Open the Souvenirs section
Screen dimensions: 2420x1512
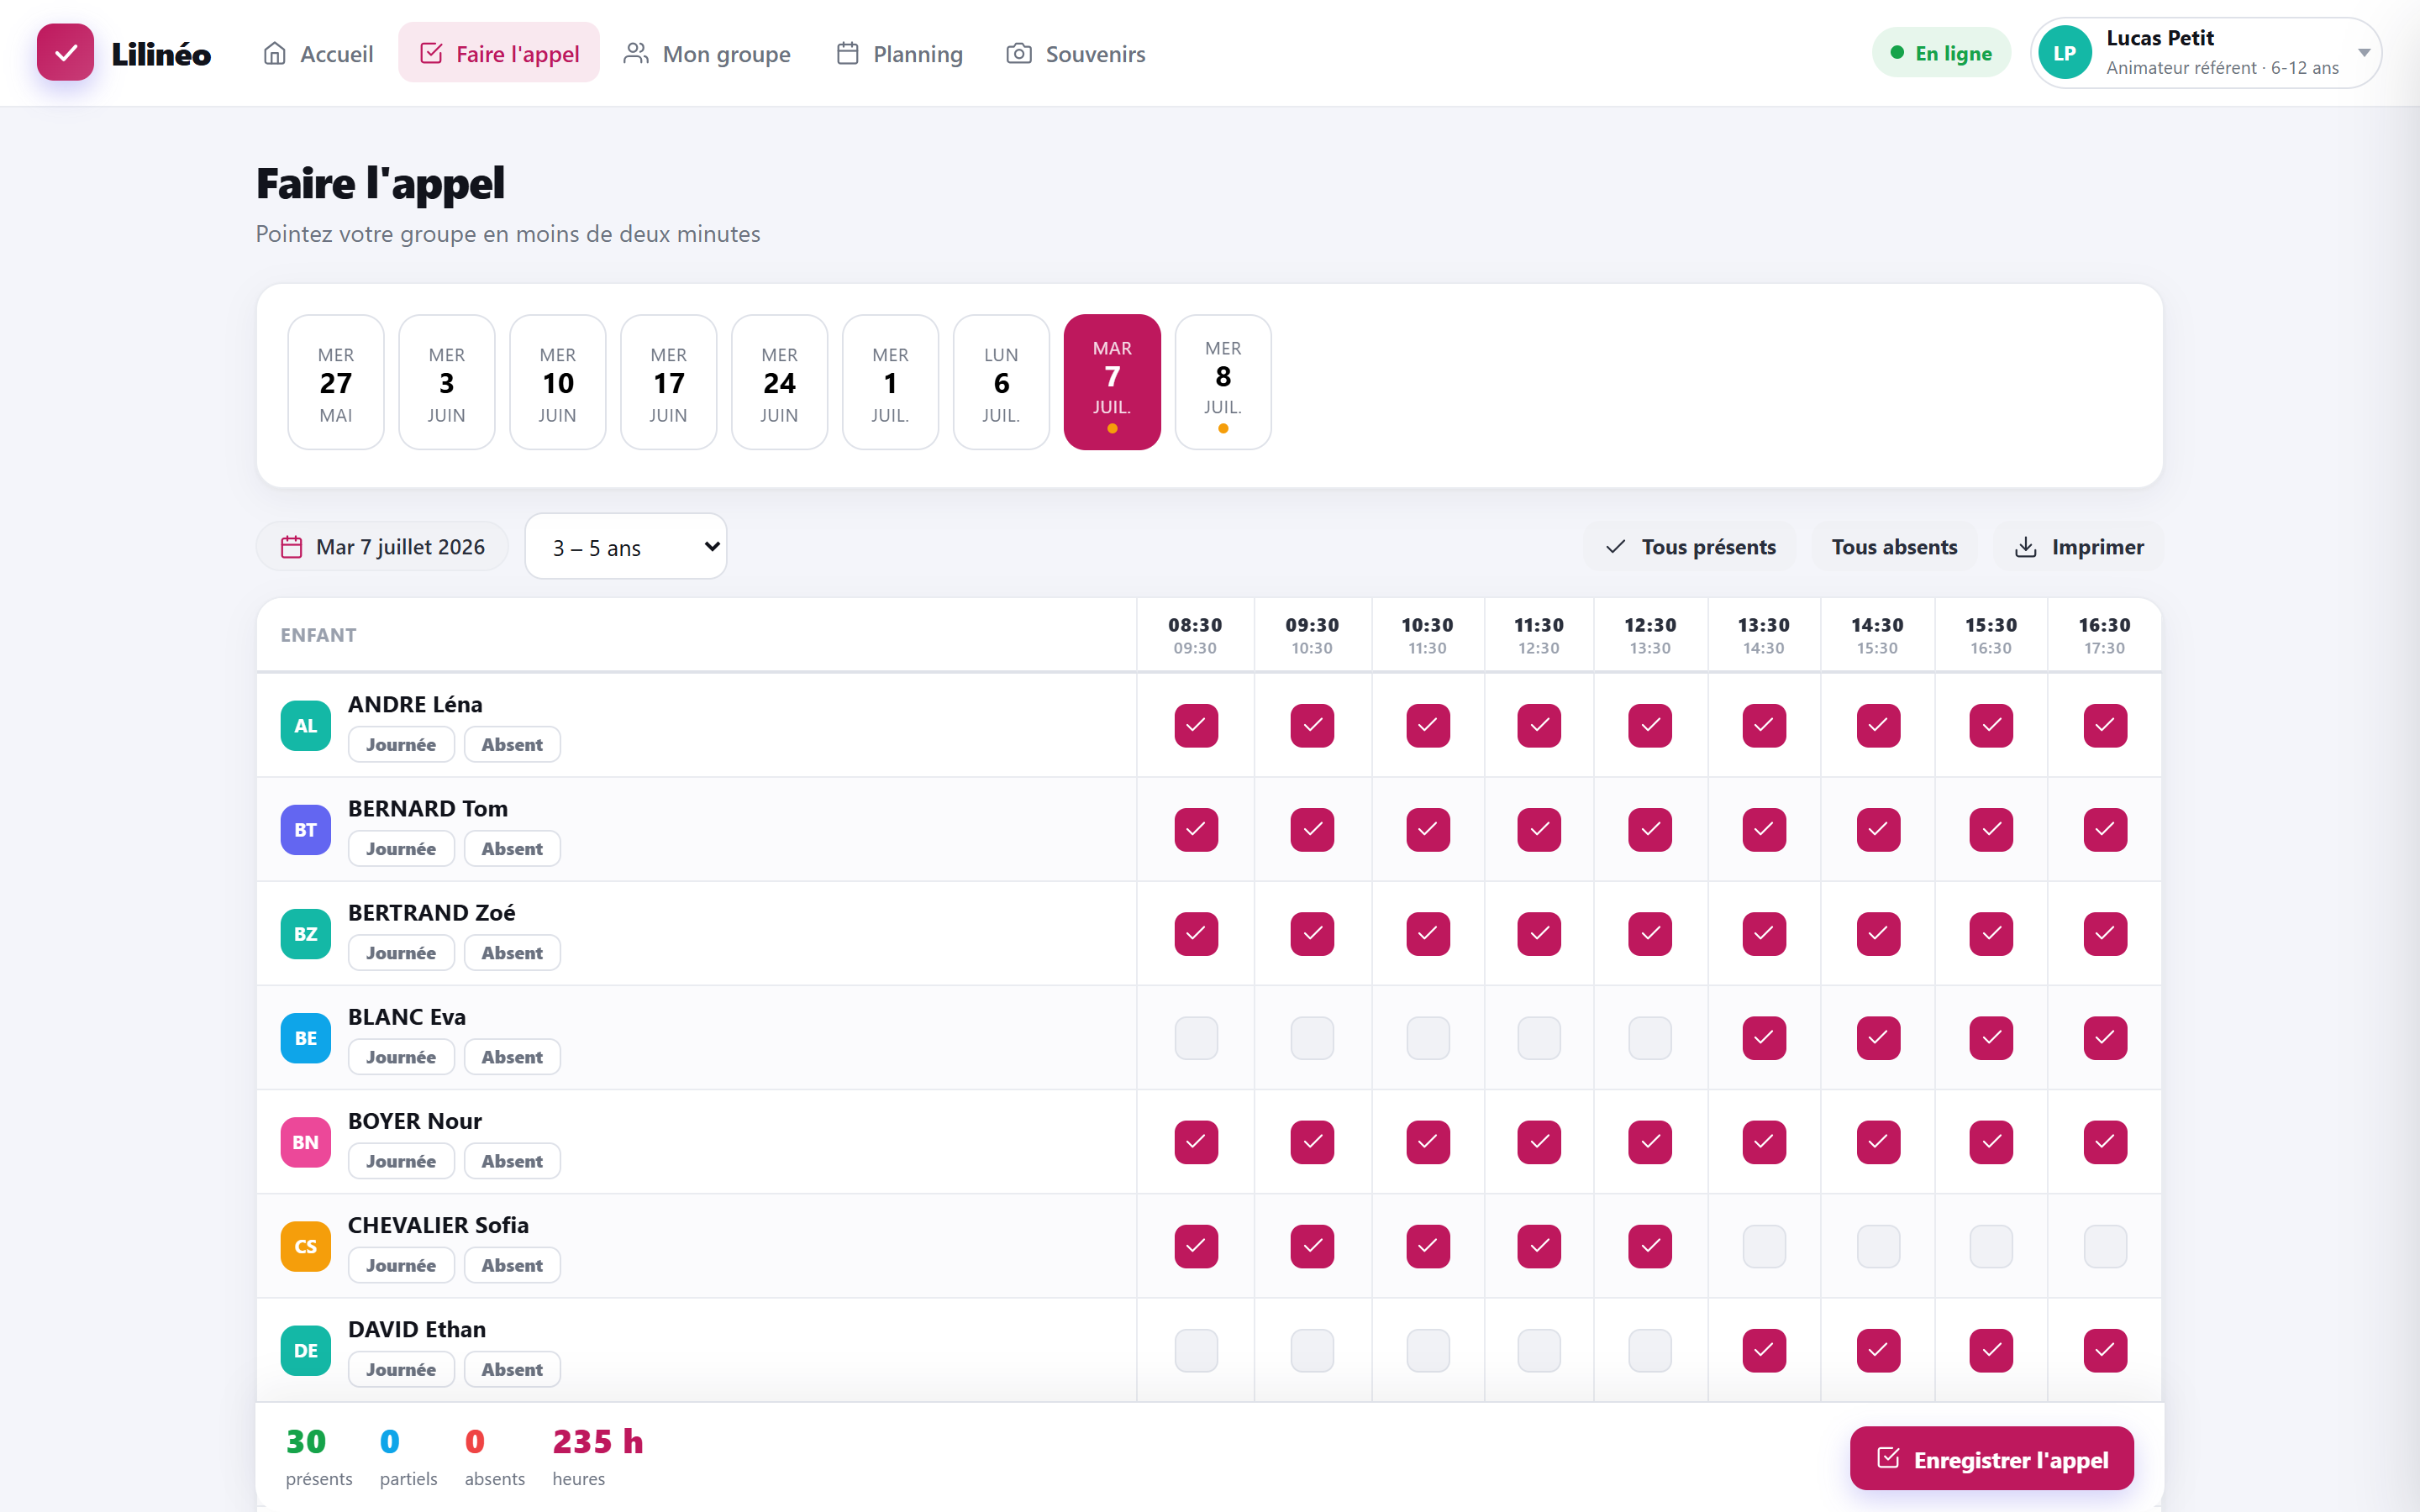click(x=1076, y=53)
